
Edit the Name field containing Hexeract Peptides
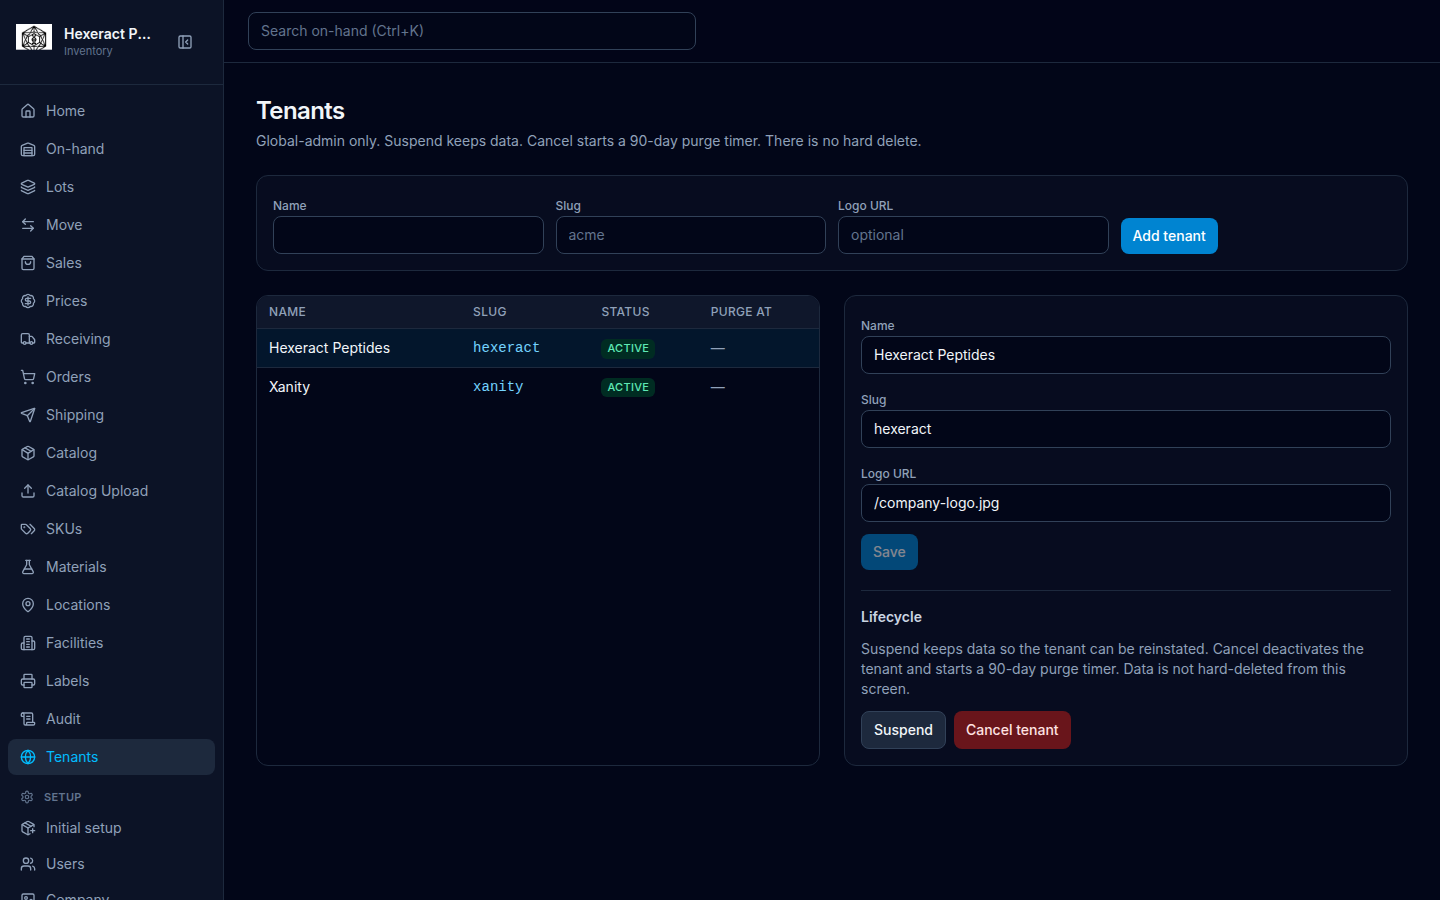point(1126,355)
